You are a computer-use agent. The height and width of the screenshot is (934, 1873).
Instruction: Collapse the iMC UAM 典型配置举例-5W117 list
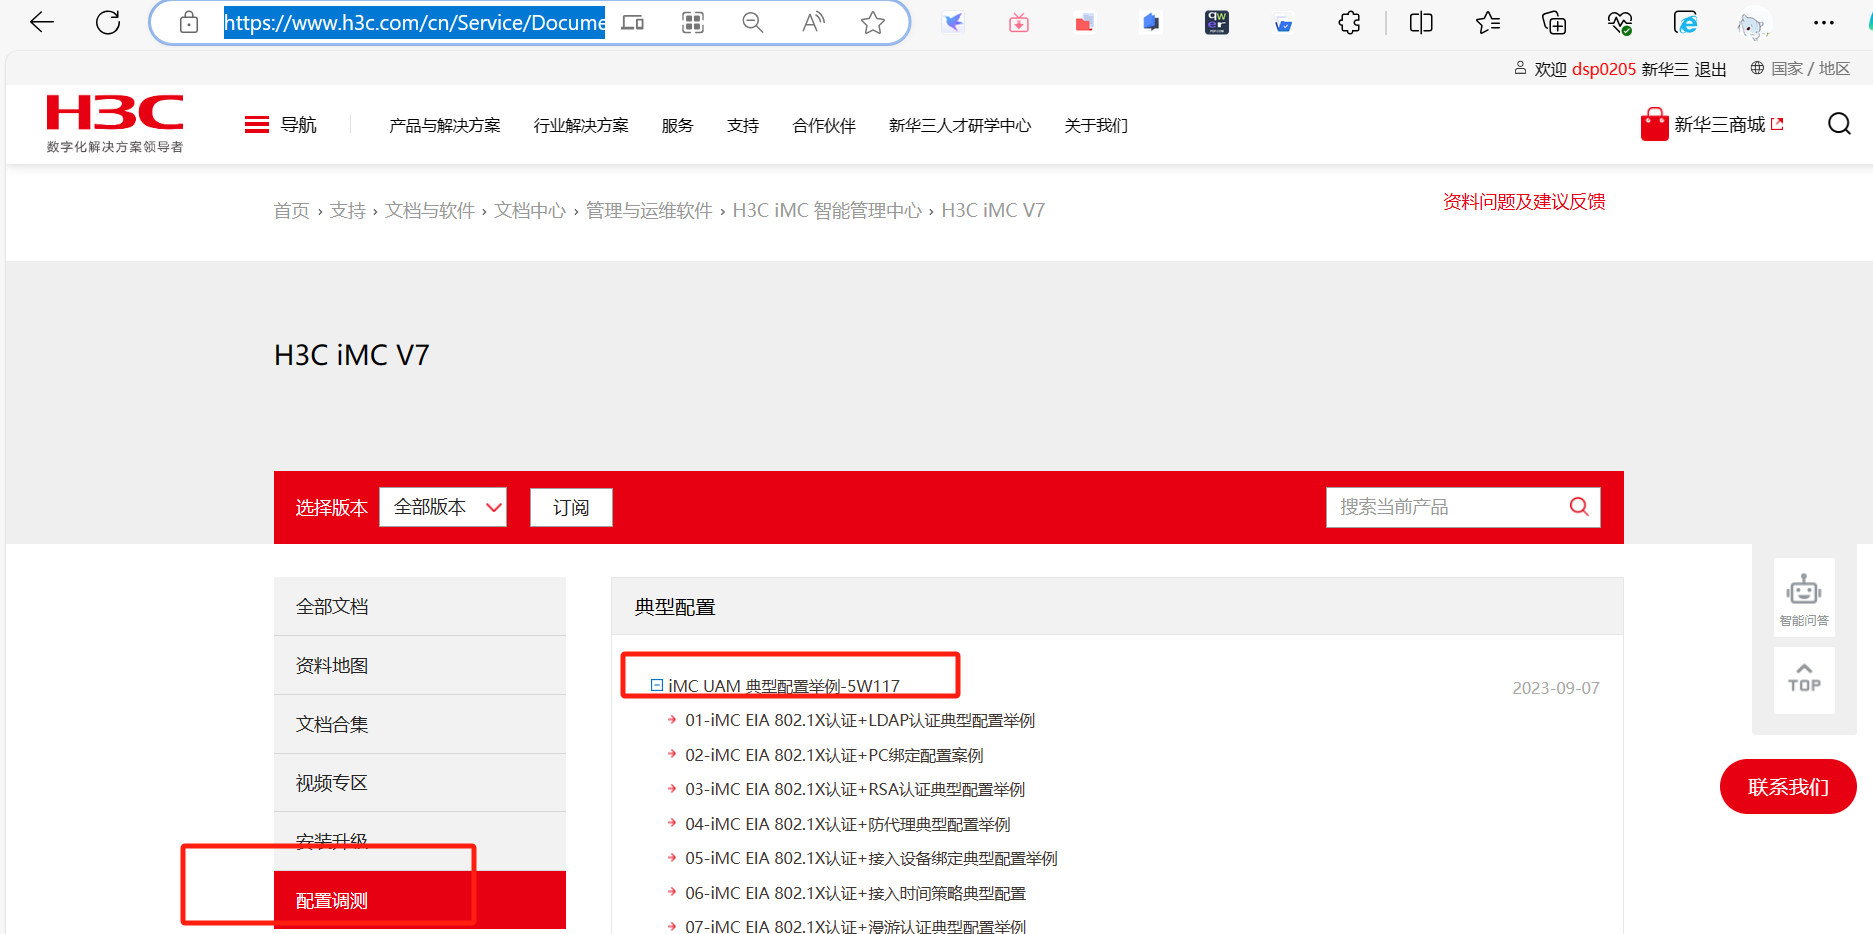tap(657, 686)
